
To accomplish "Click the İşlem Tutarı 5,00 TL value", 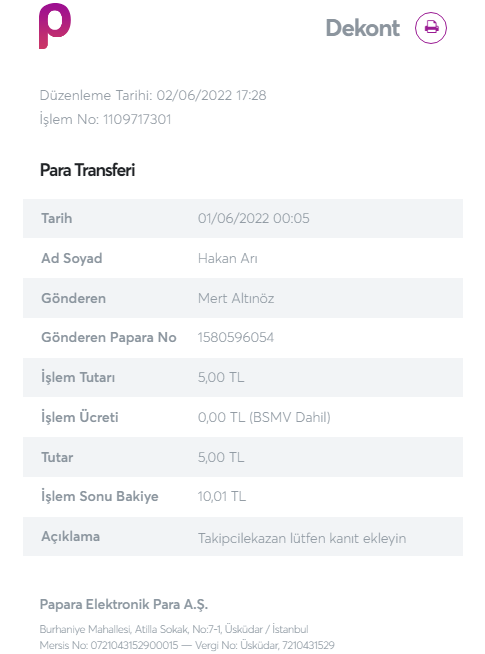I will (221, 377).
